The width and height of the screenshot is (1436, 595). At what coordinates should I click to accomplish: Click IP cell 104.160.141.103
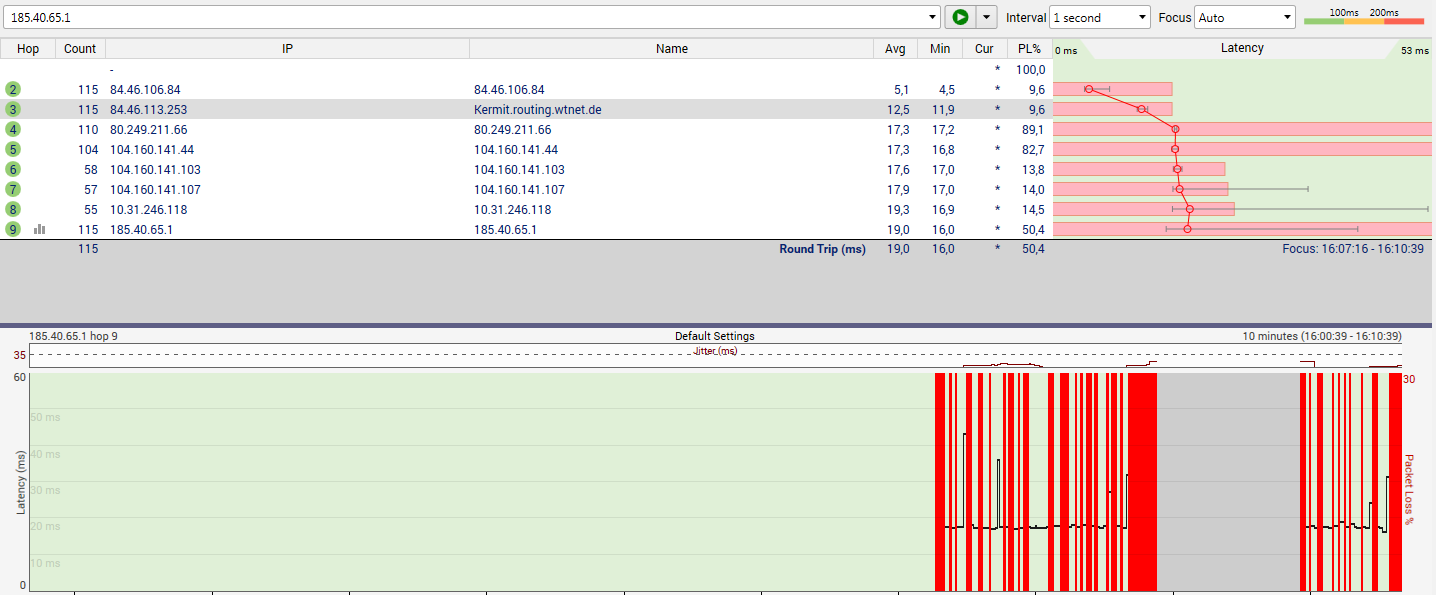click(x=155, y=170)
